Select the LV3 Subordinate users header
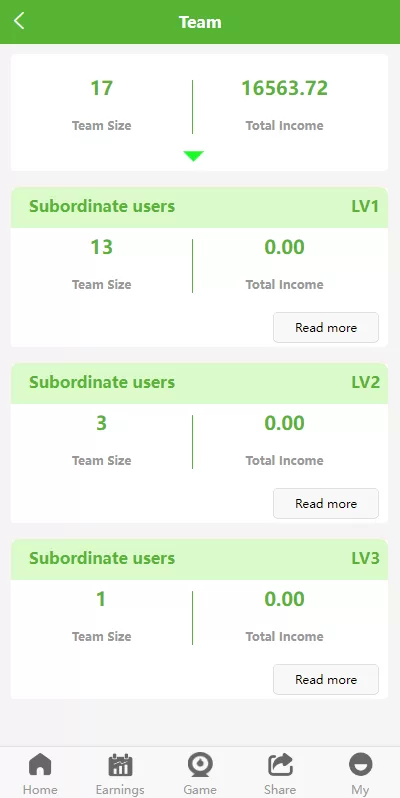This screenshot has height=798, width=400. [x=199, y=559]
